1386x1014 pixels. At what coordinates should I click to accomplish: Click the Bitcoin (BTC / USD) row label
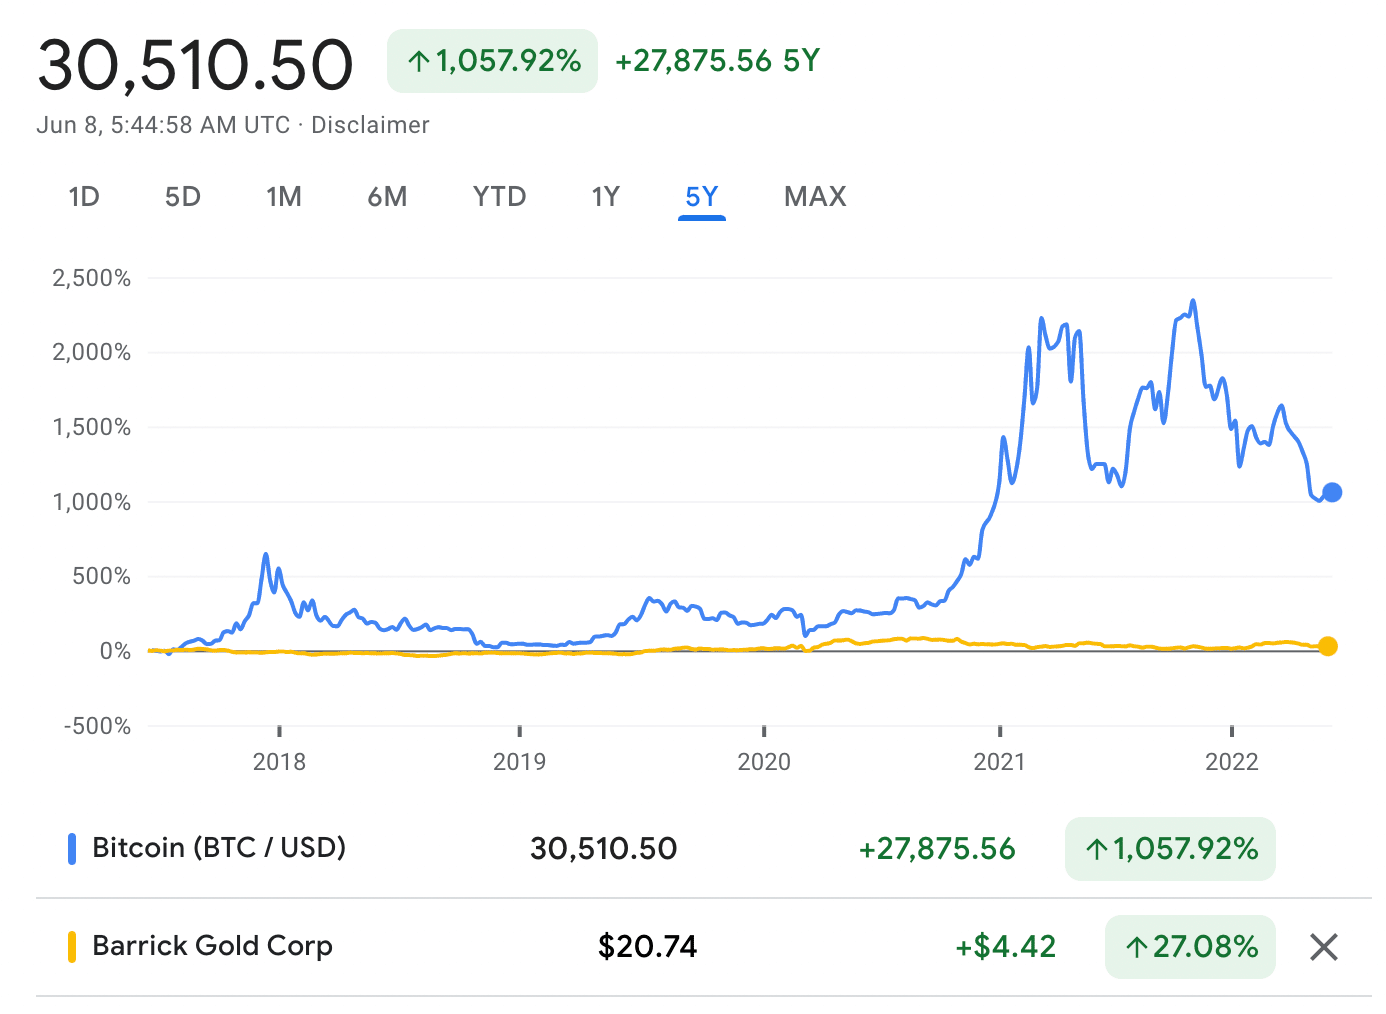point(218,848)
